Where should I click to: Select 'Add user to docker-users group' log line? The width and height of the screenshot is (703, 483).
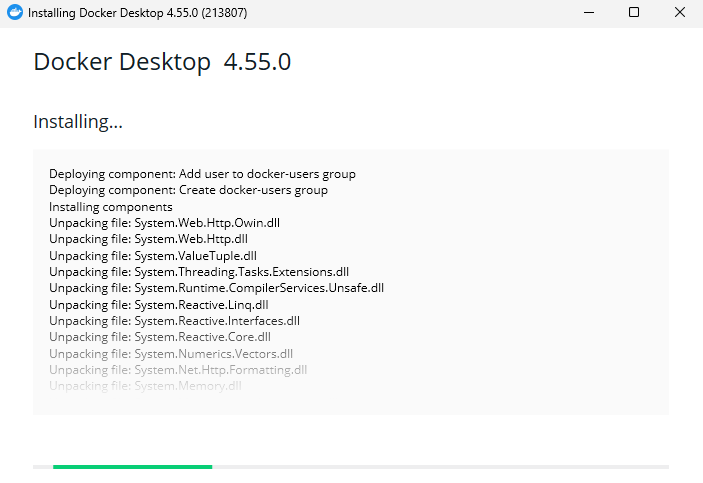pyautogui.click(x=202, y=174)
